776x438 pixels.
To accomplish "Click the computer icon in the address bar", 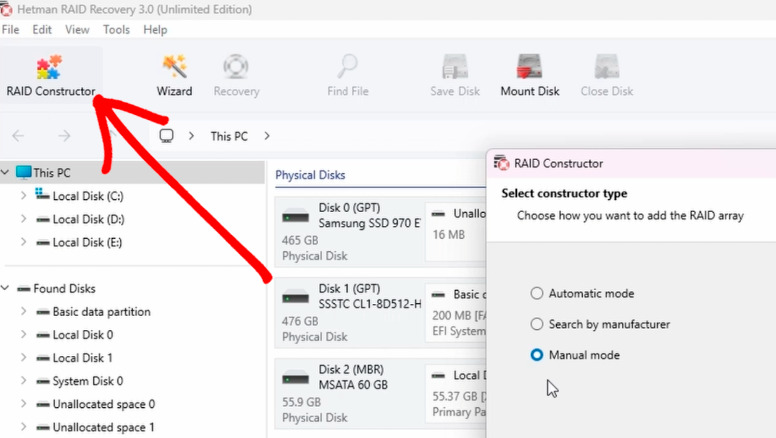I will tap(166, 136).
